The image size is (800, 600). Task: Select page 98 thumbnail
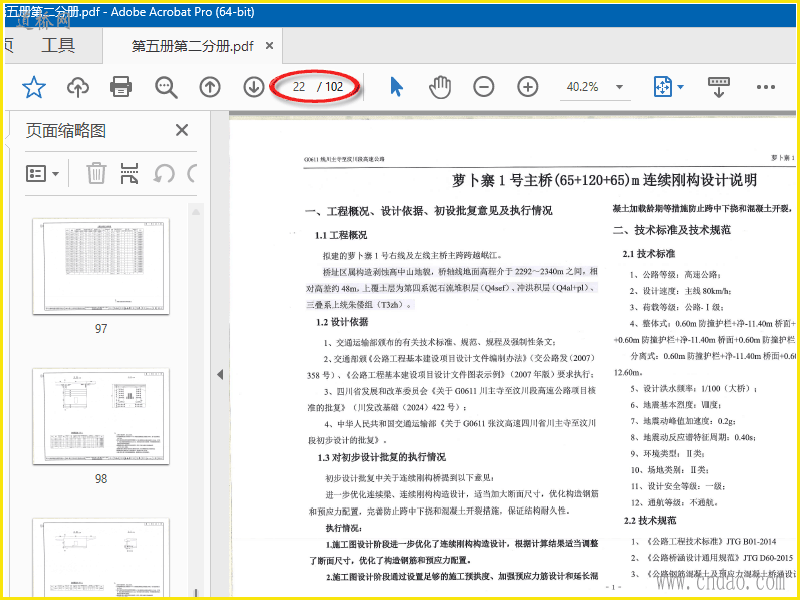pyautogui.click(x=100, y=418)
